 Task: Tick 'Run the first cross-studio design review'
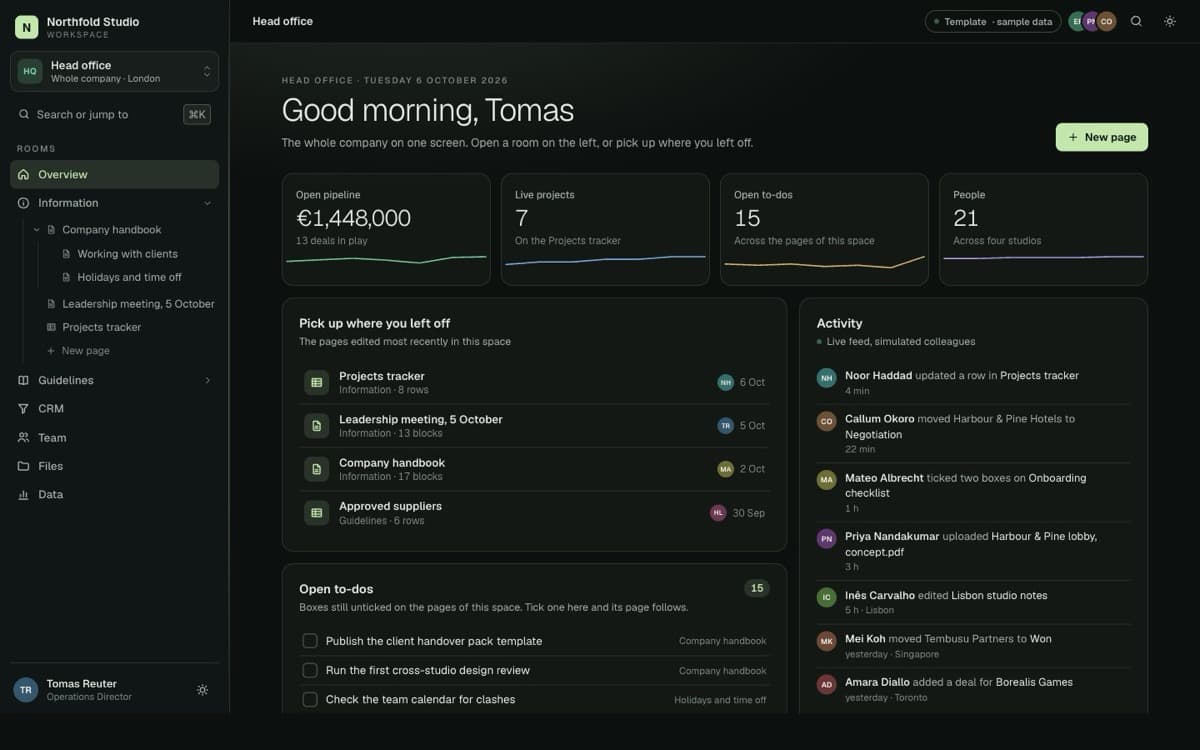click(x=310, y=670)
